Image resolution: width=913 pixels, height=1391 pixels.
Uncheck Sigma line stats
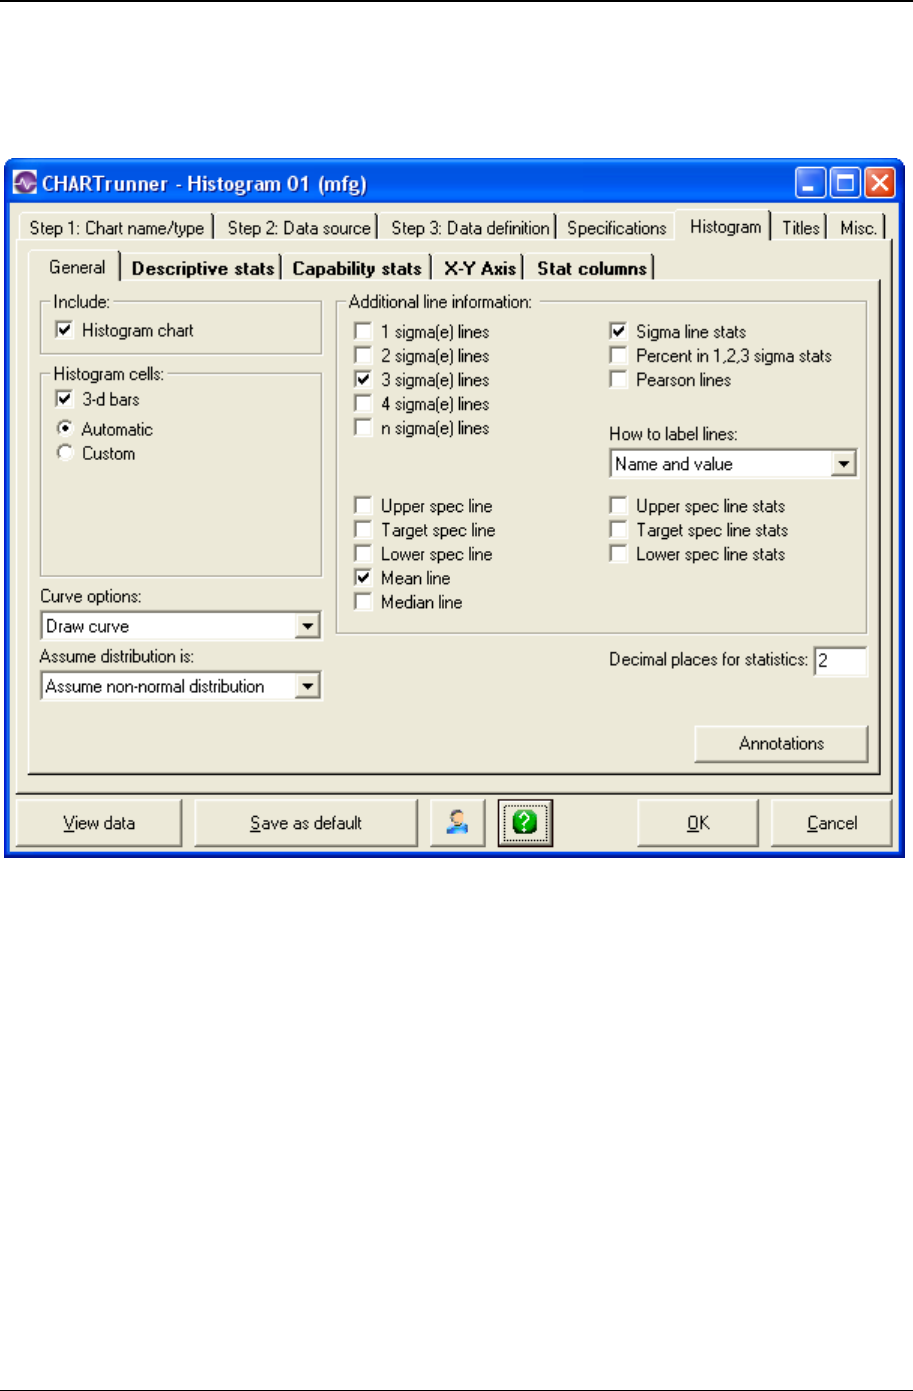(x=618, y=332)
